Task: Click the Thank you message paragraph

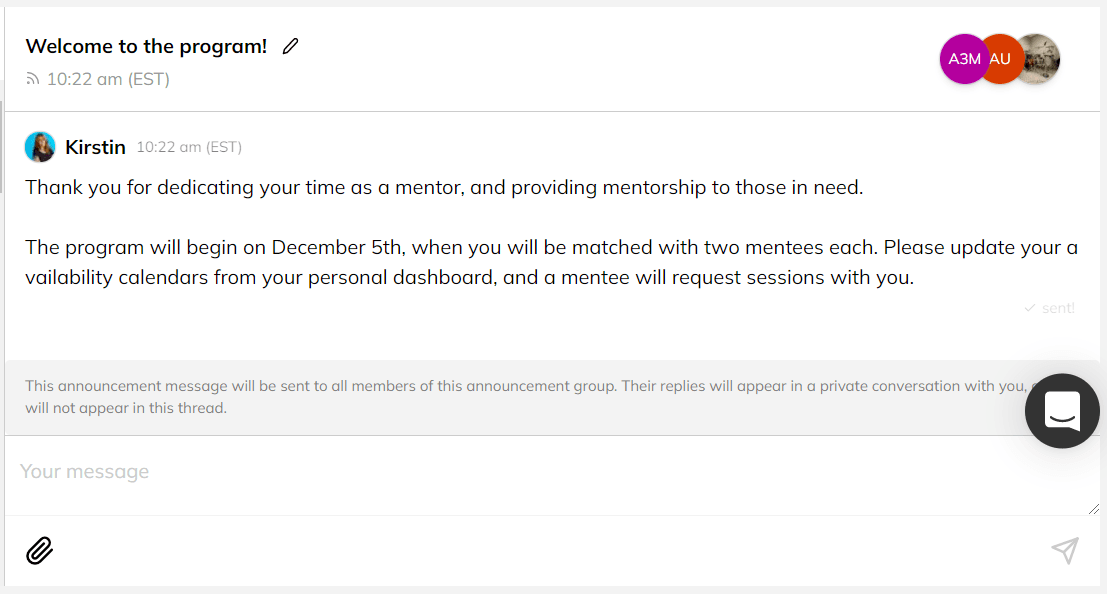Action: coord(444,187)
